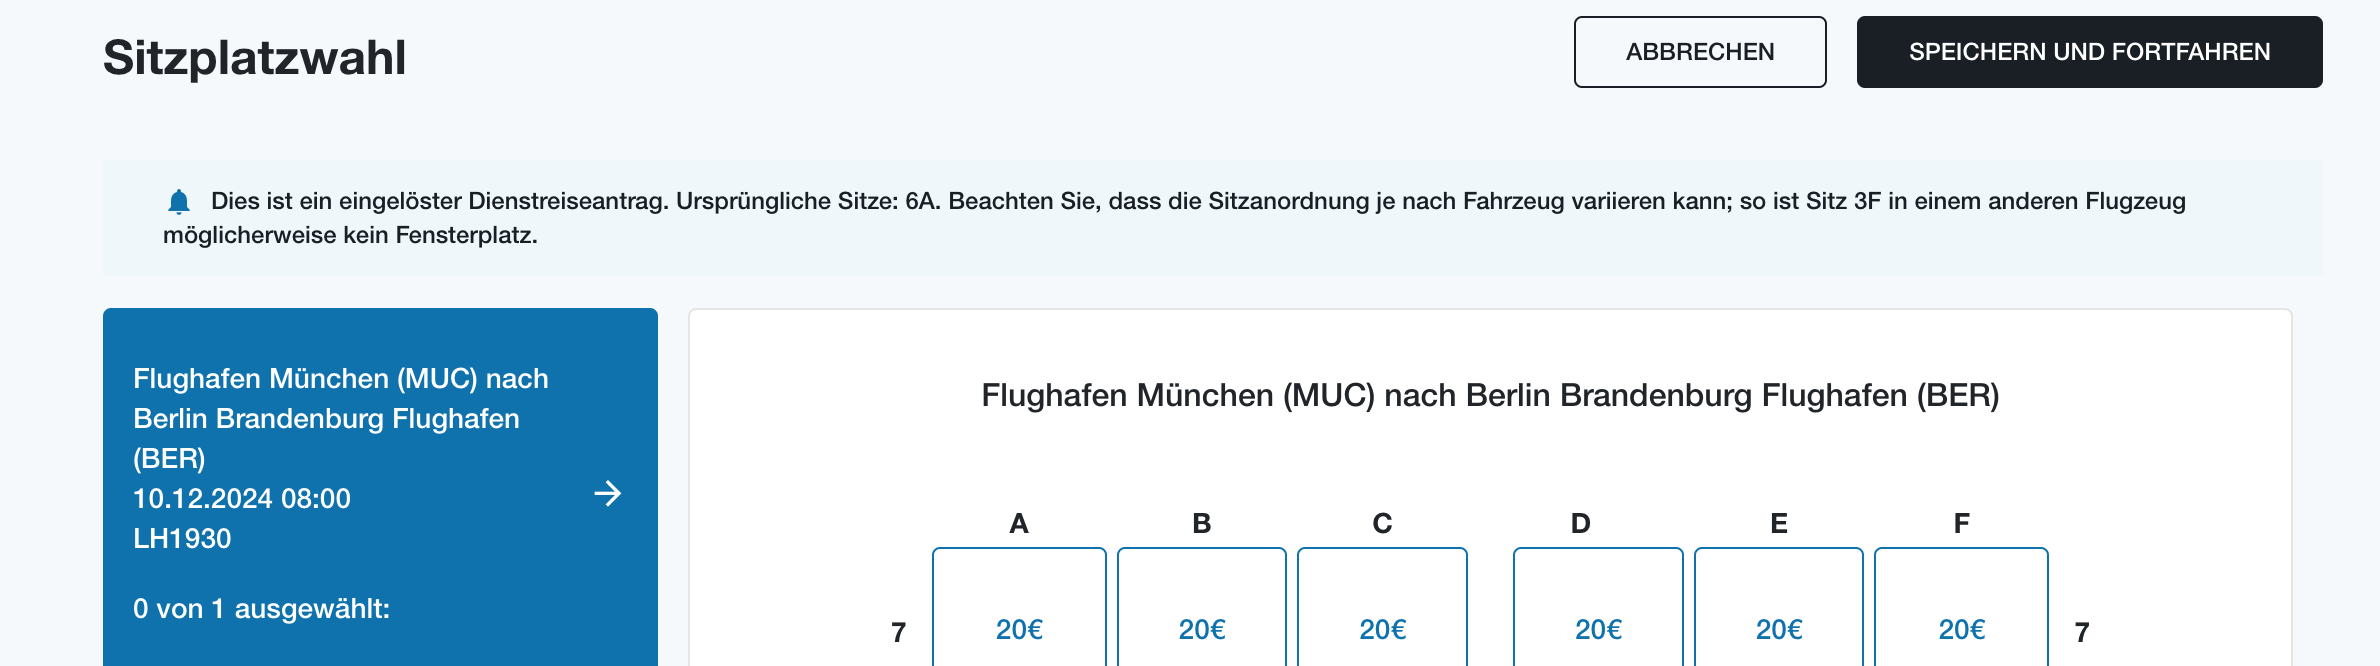Select seat 7E for 20€
The width and height of the screenshot is (2380, 666).
(1779, 607)
